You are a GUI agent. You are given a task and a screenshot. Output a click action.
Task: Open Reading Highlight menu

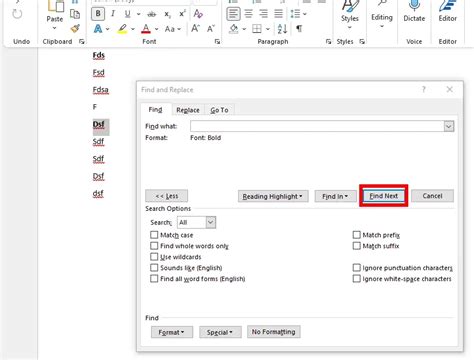tap(273, 196)
